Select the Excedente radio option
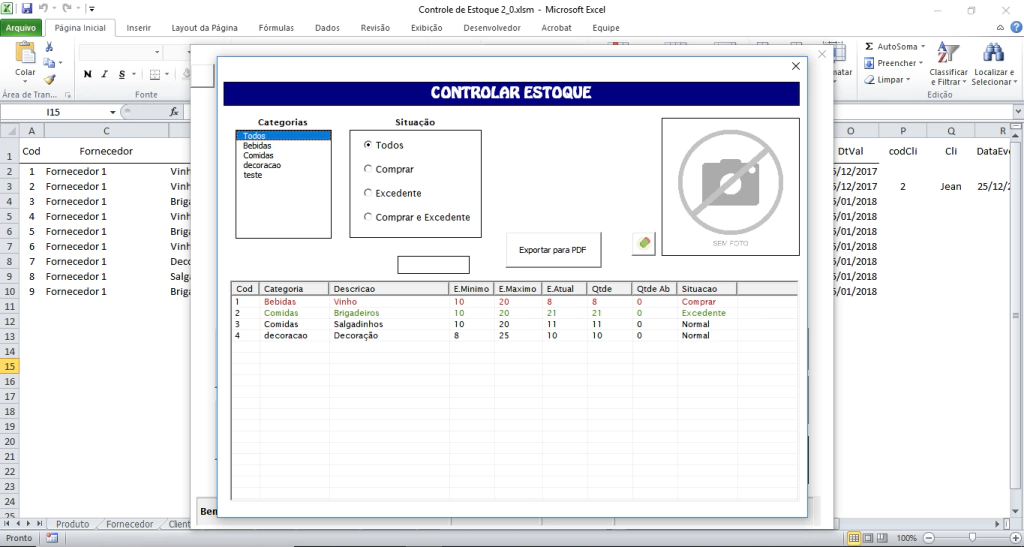This screenshot has width=1024, height=547. (368, 193)
